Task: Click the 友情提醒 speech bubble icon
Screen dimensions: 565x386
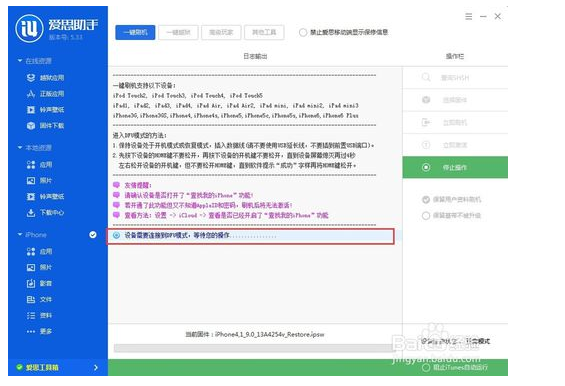Action: [116, 185]
